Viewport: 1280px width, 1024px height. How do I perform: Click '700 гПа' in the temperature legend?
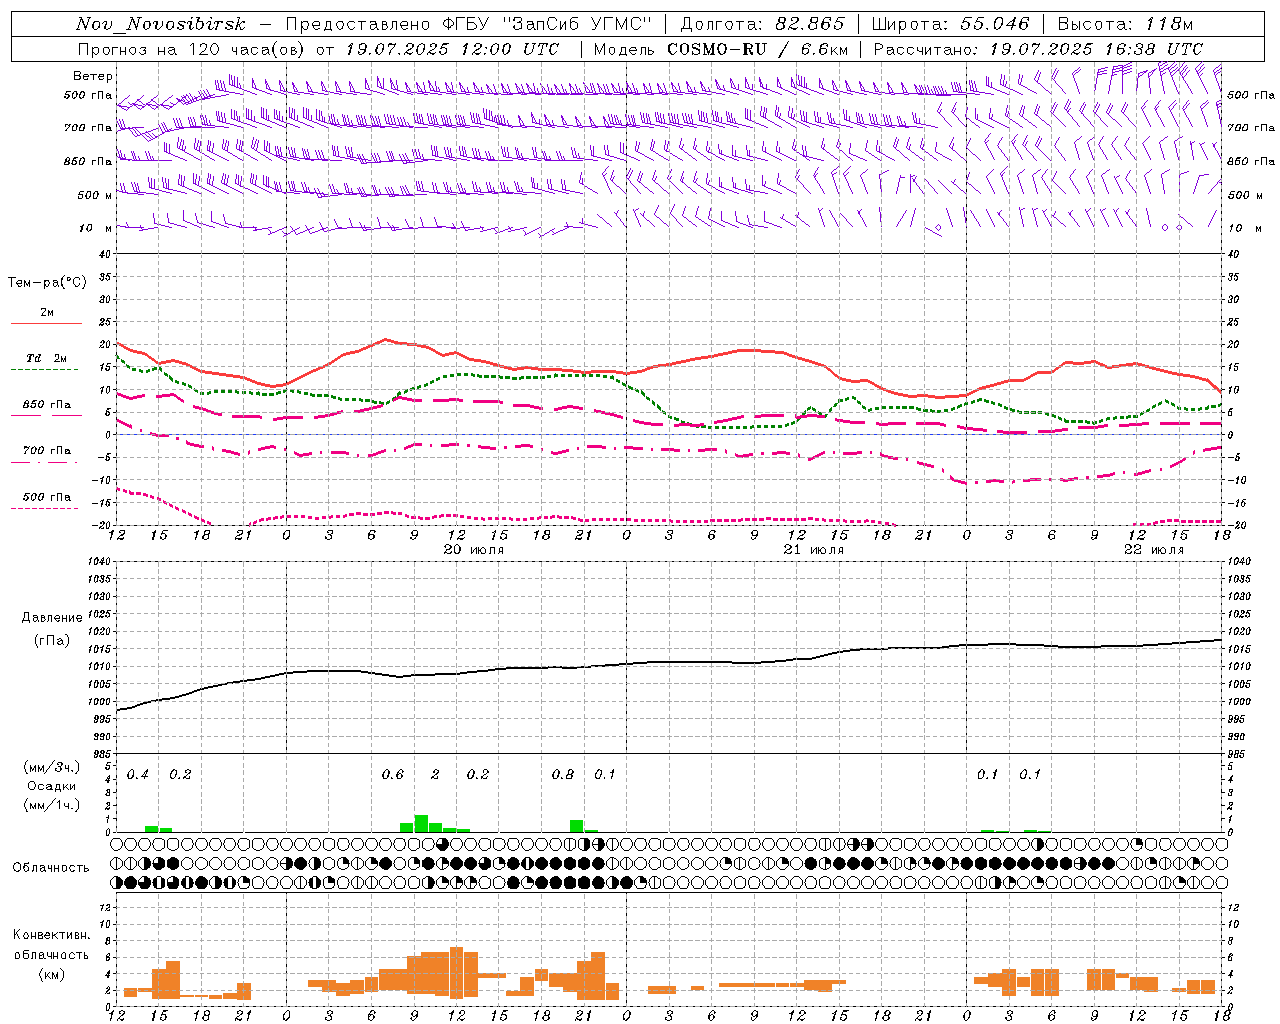pos(47,451)
